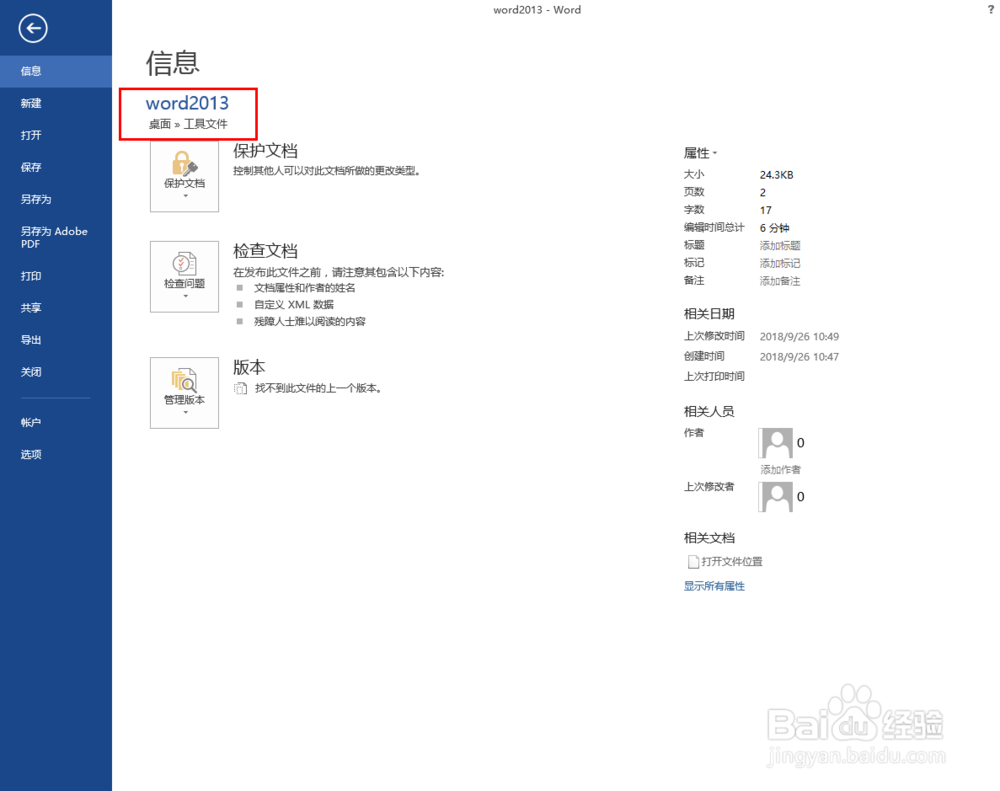The height and width of the screenshot is (791, 1000).
Task: Click the 打开文件位置 document icon
Action: click(694, 561)
